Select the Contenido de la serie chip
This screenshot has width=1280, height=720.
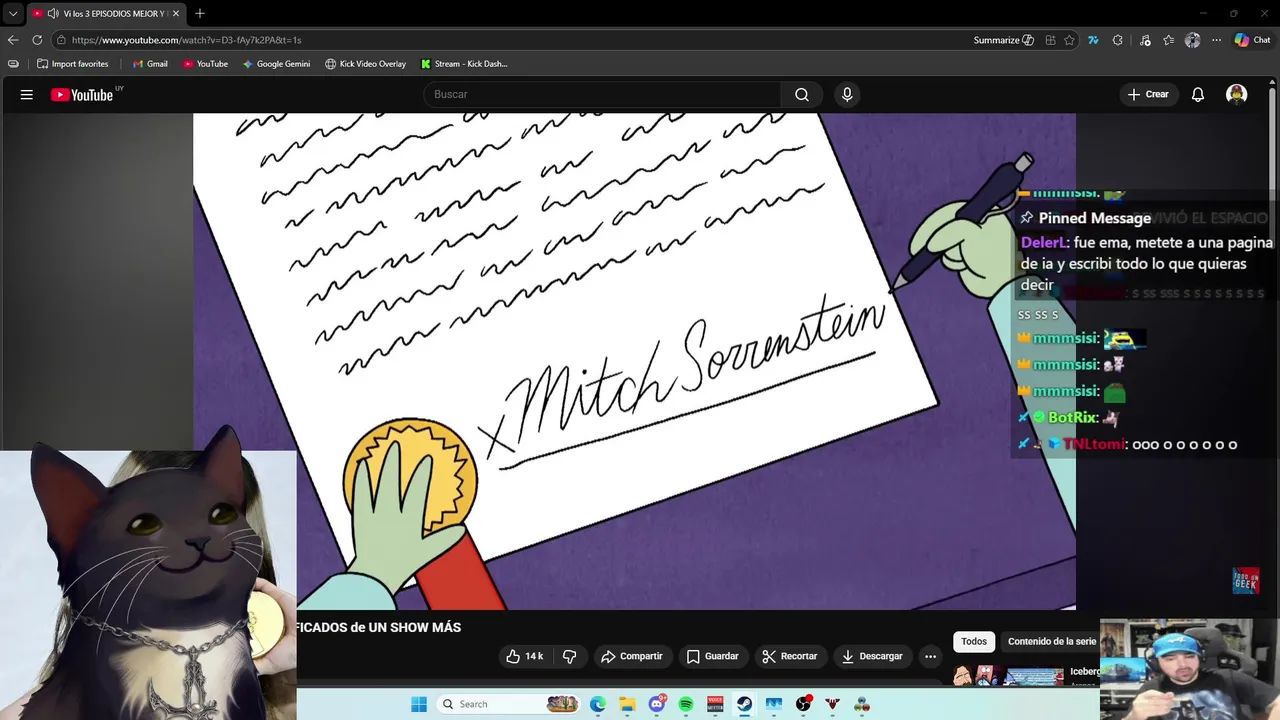(1052, 641)
